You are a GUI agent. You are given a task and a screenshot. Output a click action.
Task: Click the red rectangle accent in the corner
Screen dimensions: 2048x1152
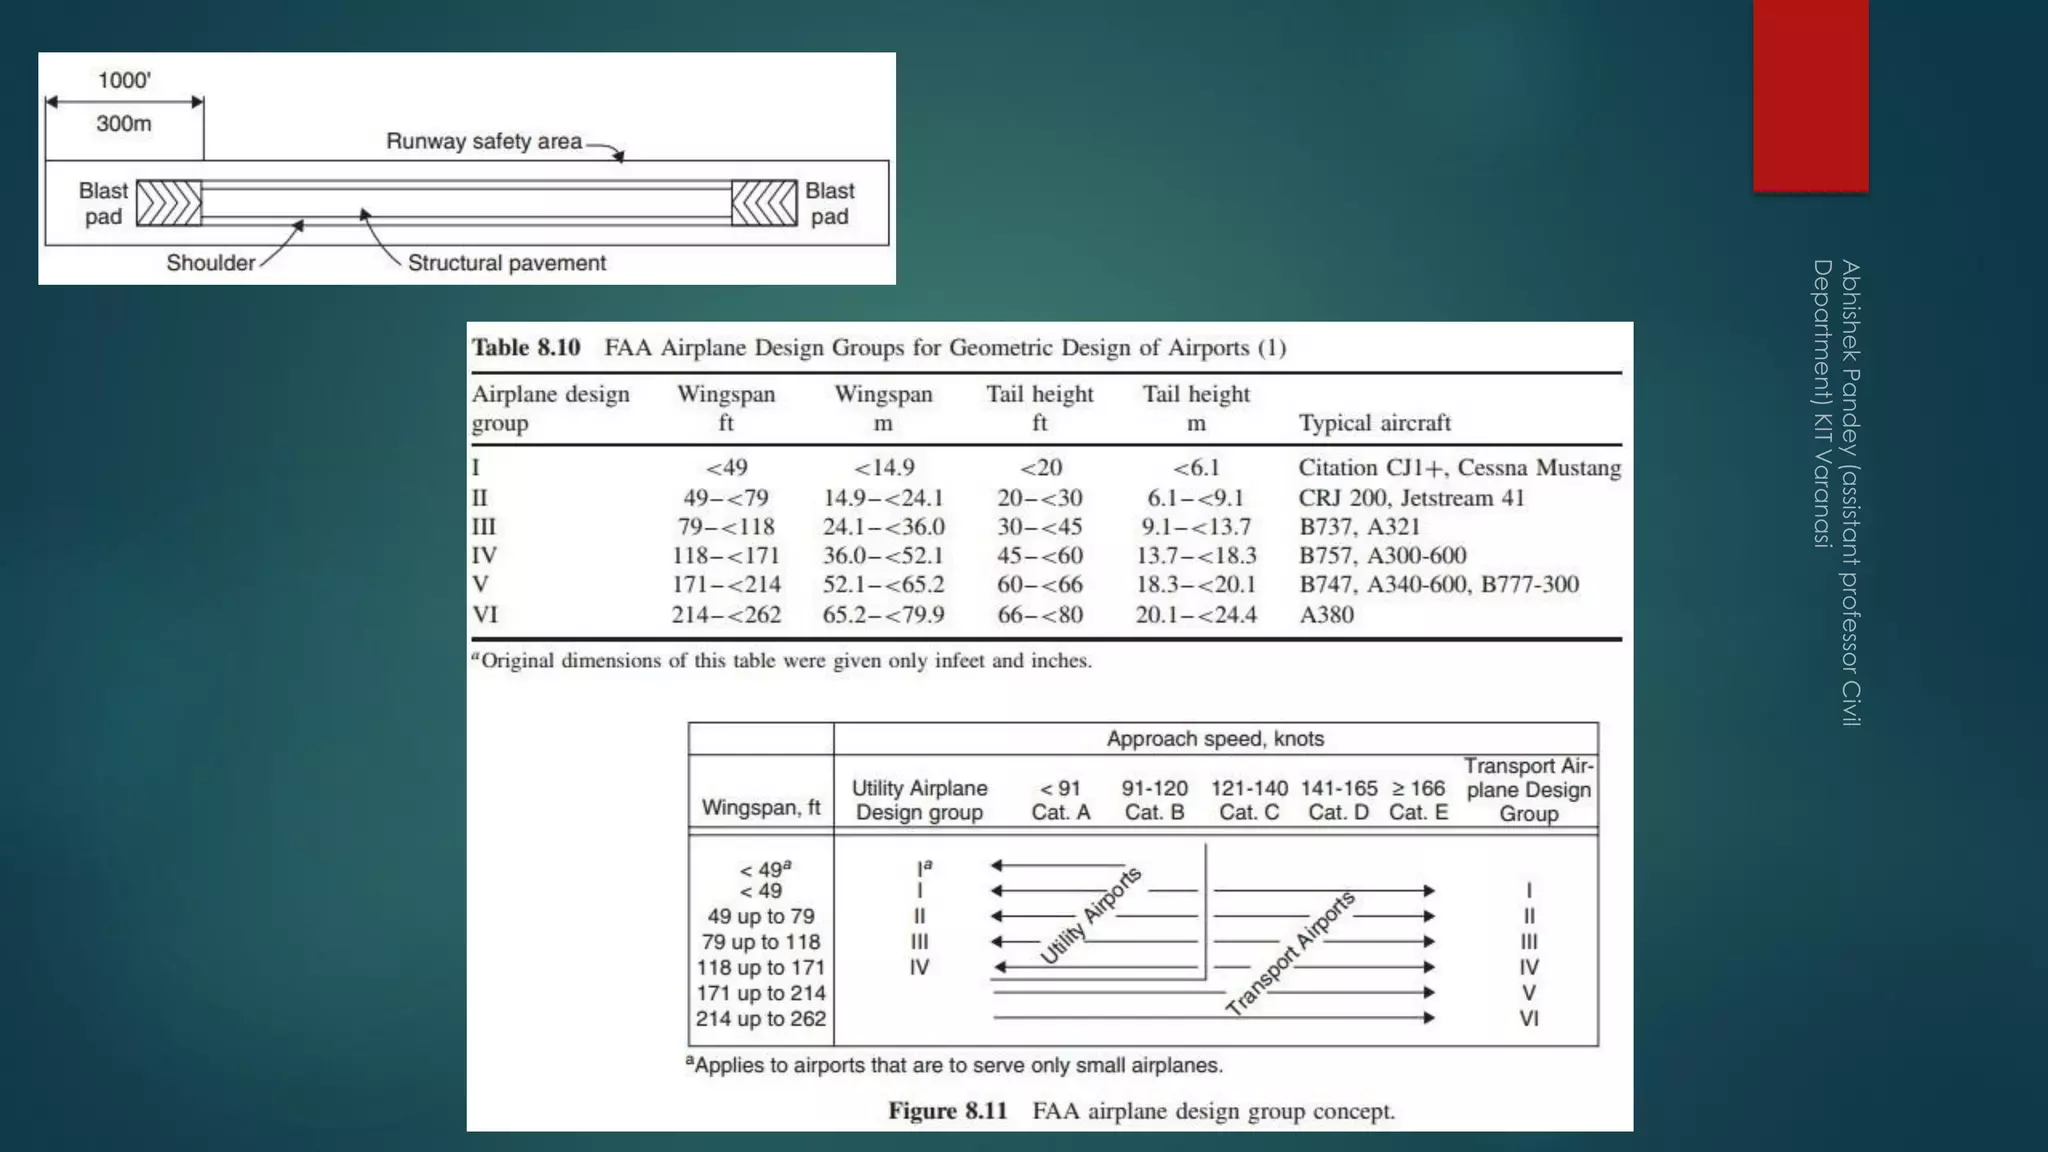[1810, 95]
